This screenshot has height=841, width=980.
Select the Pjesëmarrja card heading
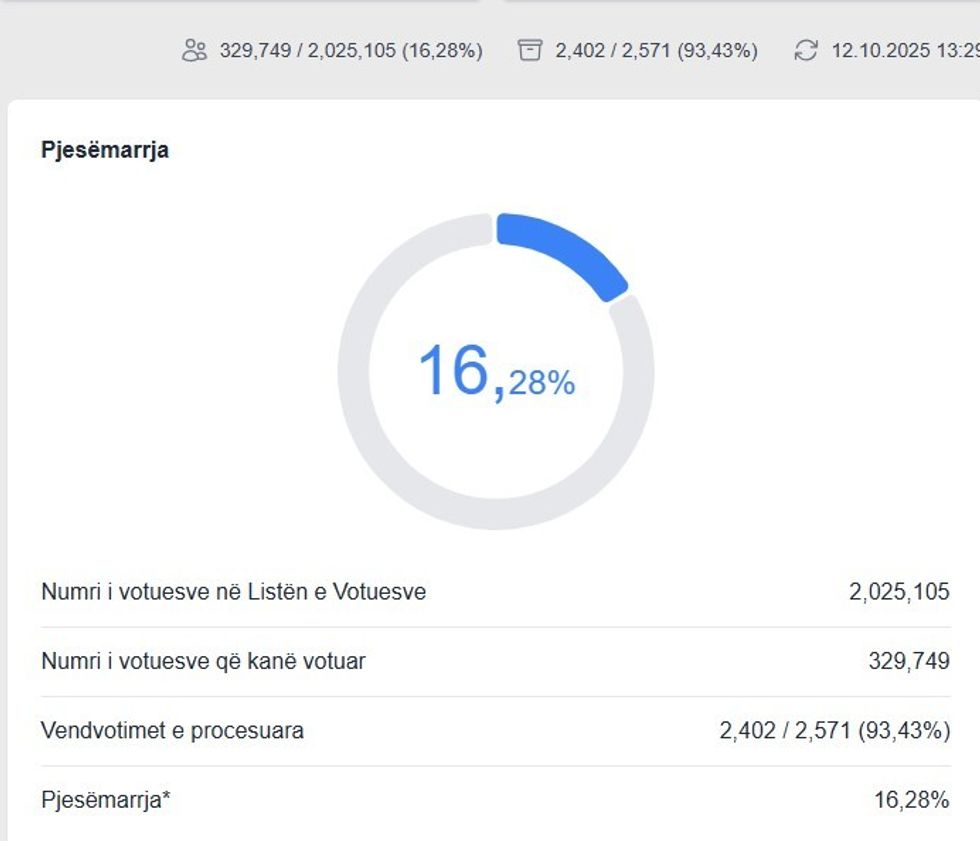pos(105,150)
